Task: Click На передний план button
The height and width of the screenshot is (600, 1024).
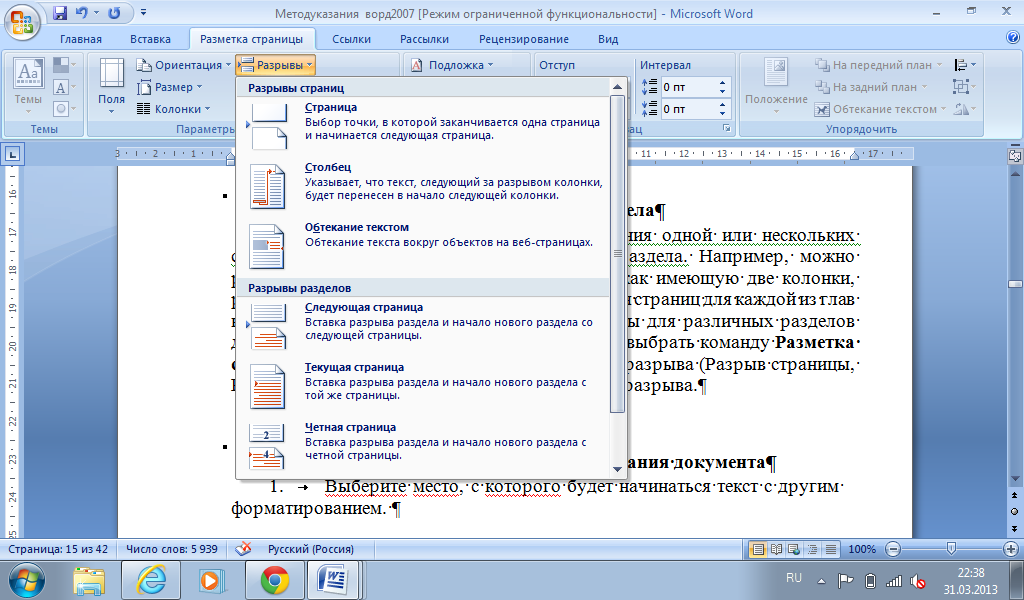Action: click(878, 65)
